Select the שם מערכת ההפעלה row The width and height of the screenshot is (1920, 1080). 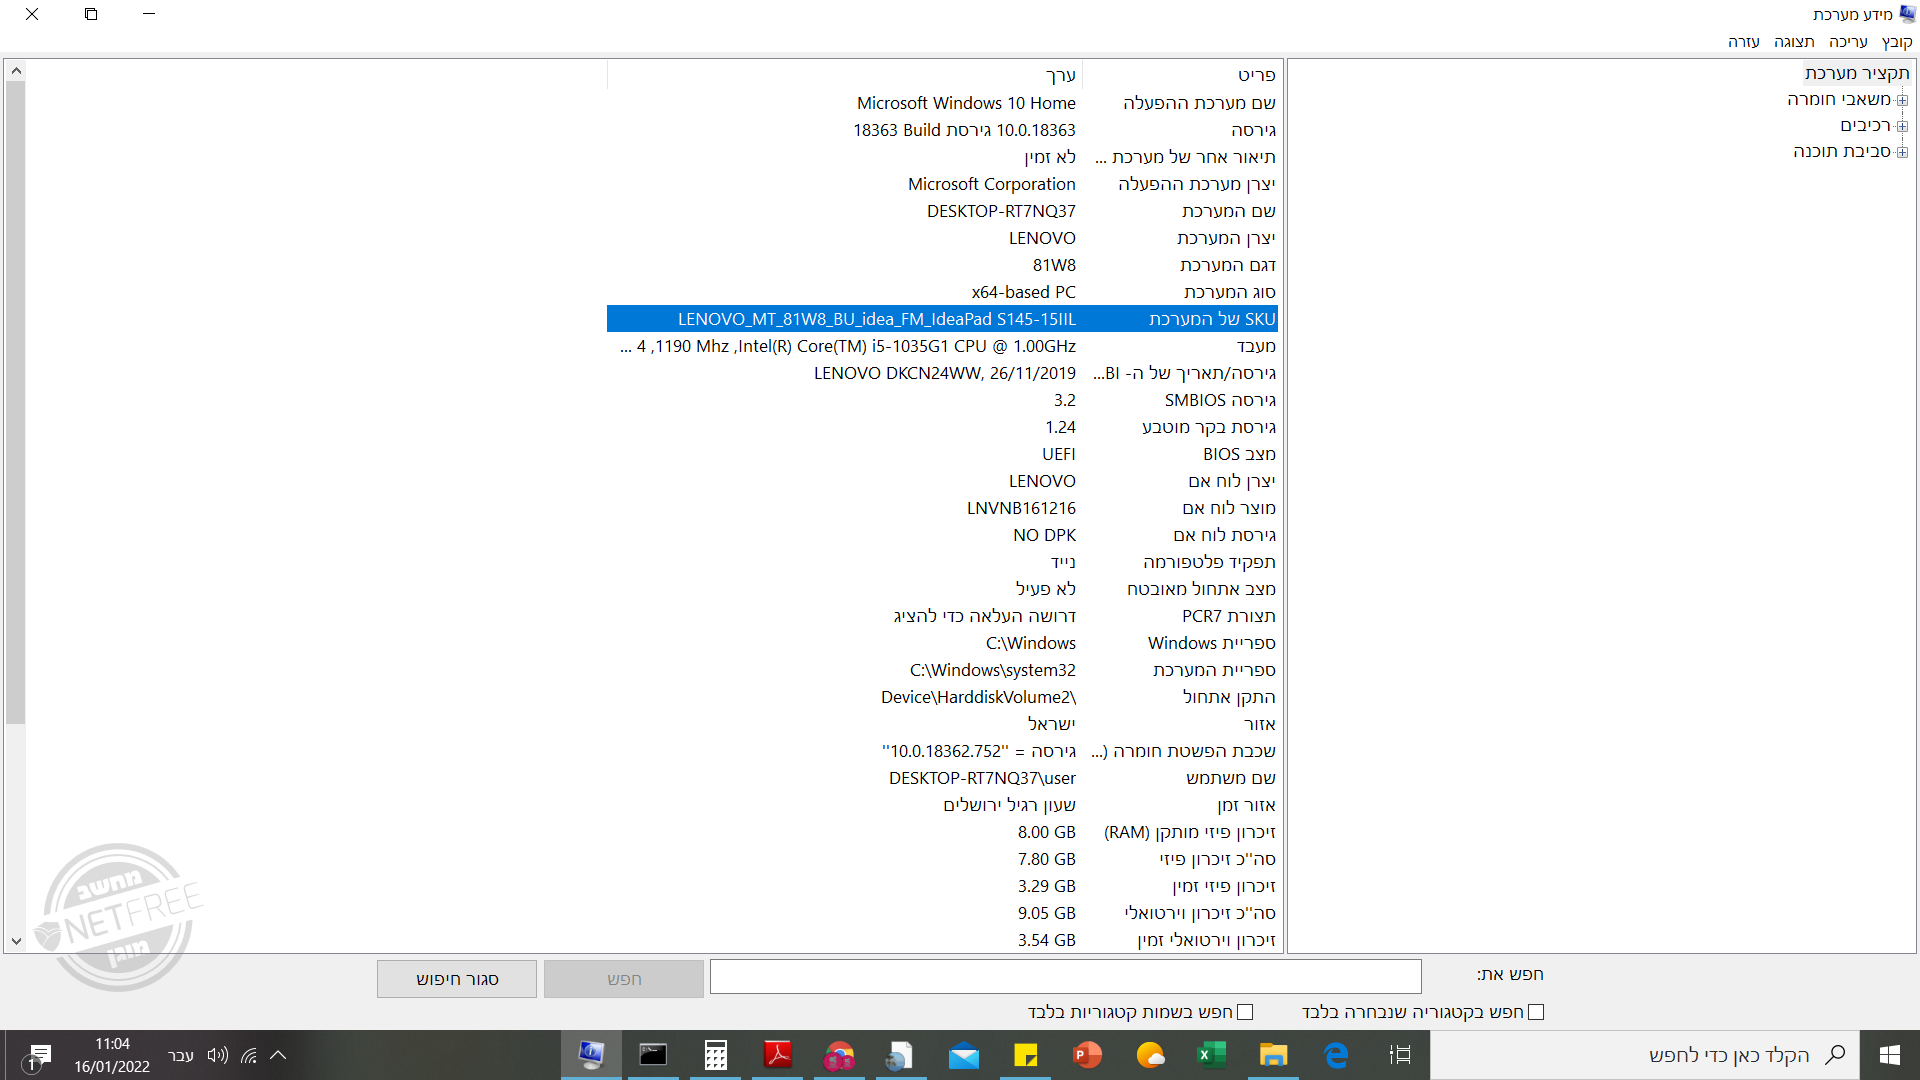click(x=942, y=103)
